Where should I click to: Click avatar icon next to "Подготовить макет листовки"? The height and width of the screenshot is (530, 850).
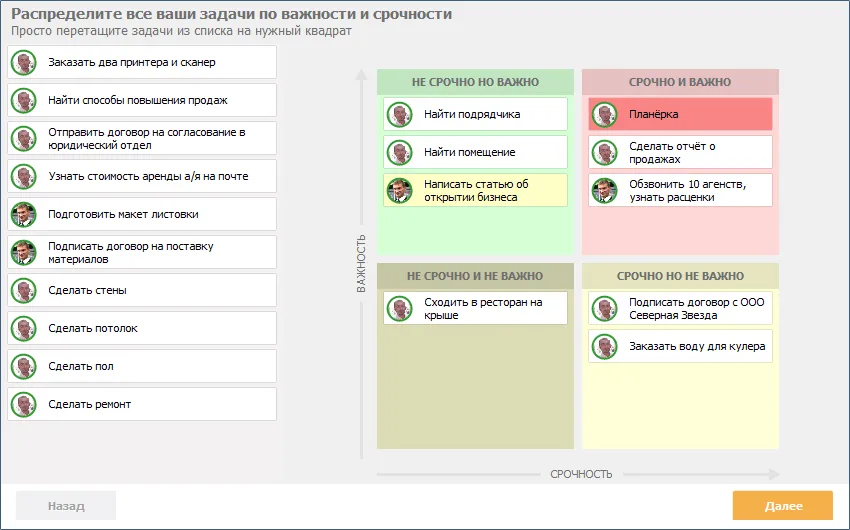pyautogui.click(x=23, y=214)
